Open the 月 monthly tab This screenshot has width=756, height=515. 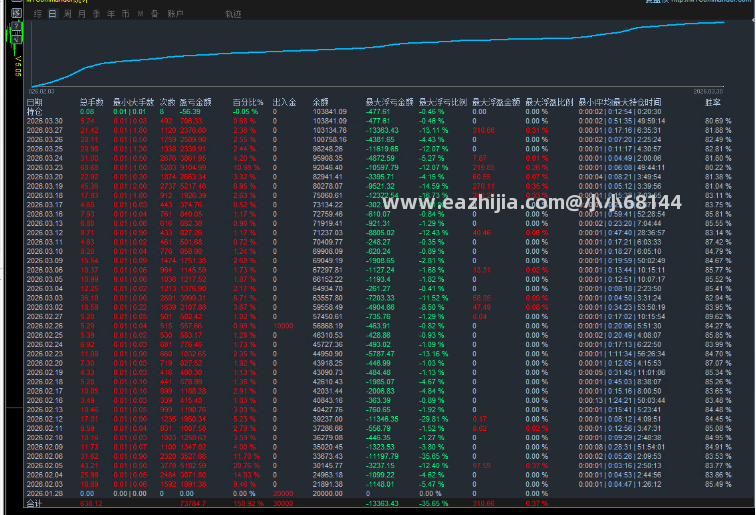(81, 14)
